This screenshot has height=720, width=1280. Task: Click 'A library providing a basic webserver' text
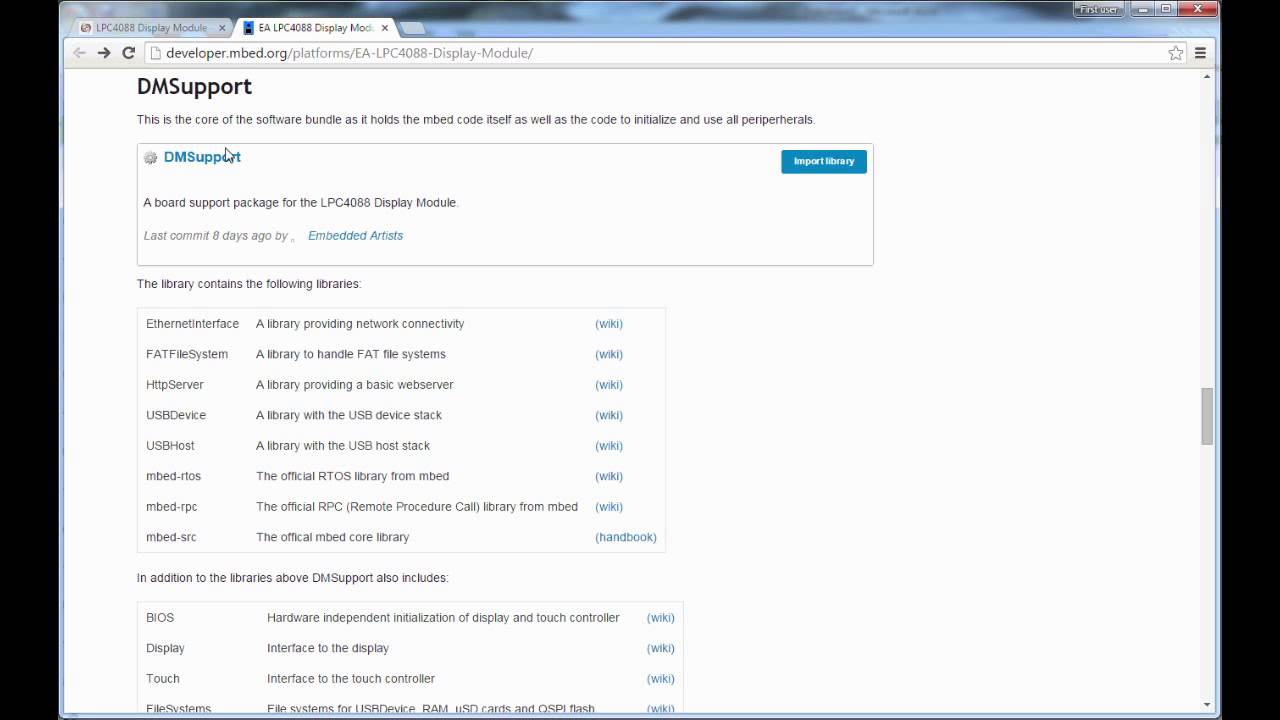click(355, 385)
